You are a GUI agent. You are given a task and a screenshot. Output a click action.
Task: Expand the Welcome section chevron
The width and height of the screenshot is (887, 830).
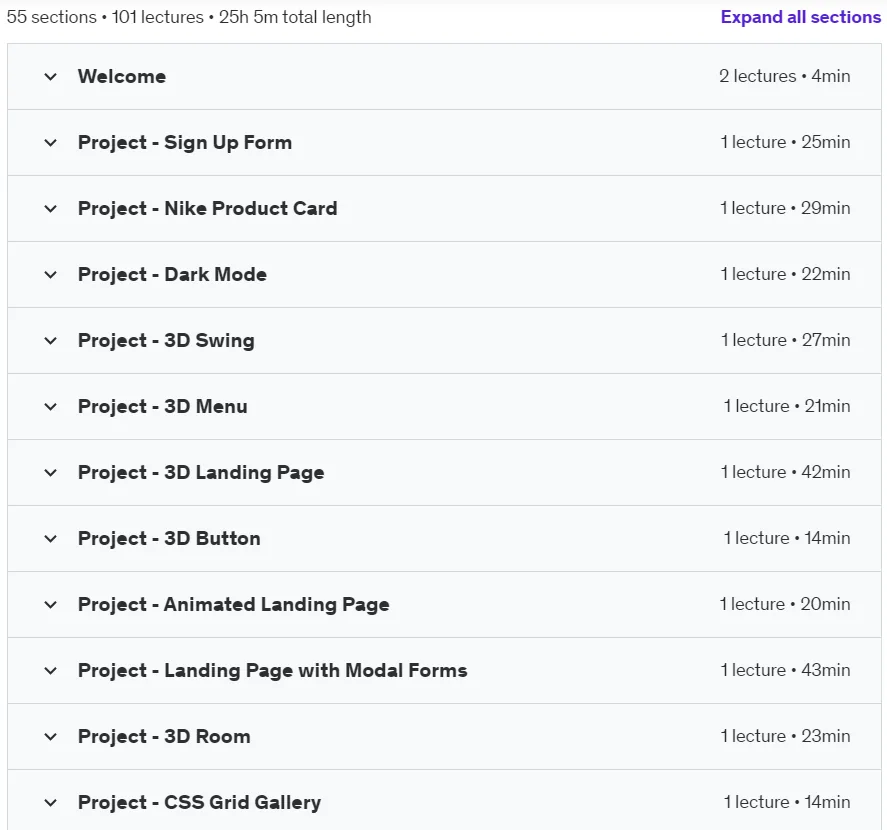50,76
